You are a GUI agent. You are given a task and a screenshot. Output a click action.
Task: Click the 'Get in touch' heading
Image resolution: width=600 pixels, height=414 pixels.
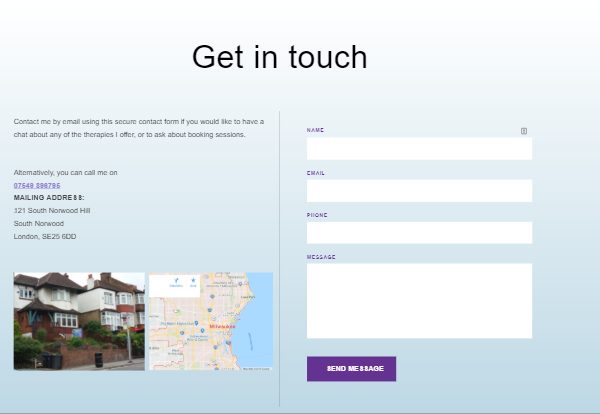click(x=280, y=57)
